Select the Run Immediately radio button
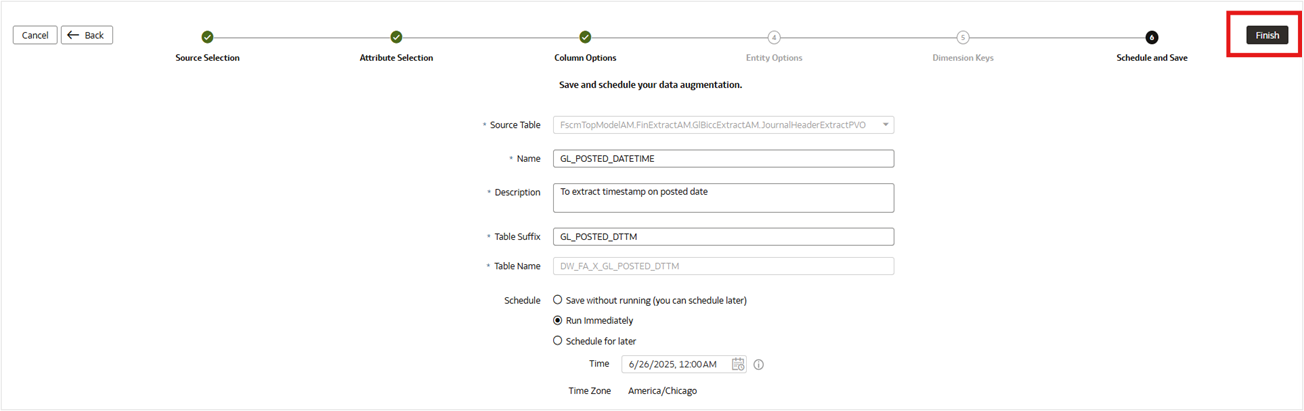This screenshot has height=411, width=1304. tap(558, 321)
